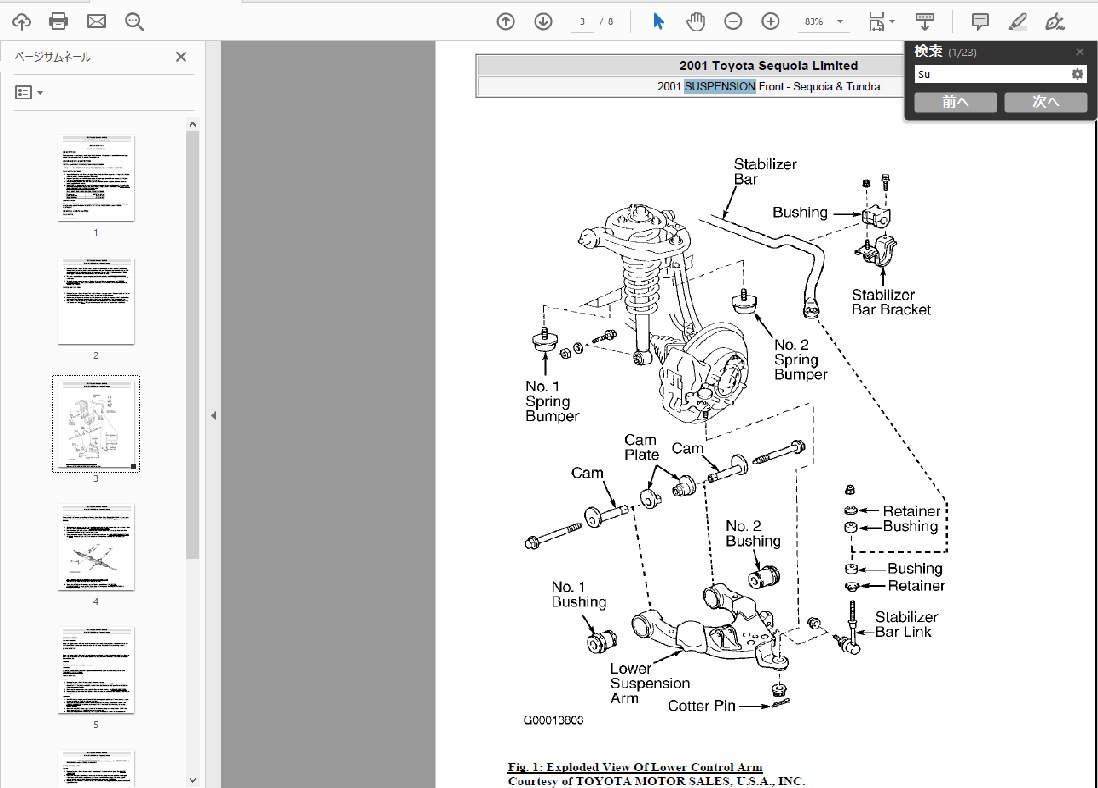Select page 2 thumbnail
Screen dimensions: 1098x788
tap(96, 302)
